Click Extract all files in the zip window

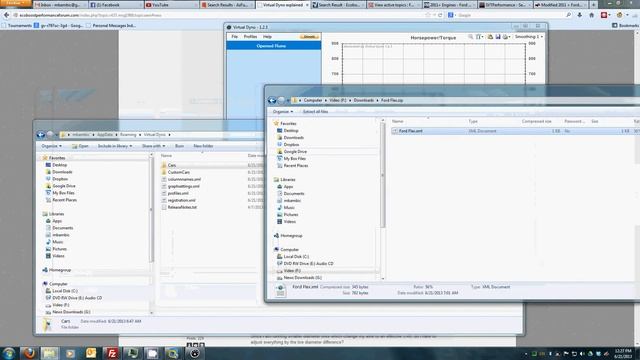tap(315, 111)
